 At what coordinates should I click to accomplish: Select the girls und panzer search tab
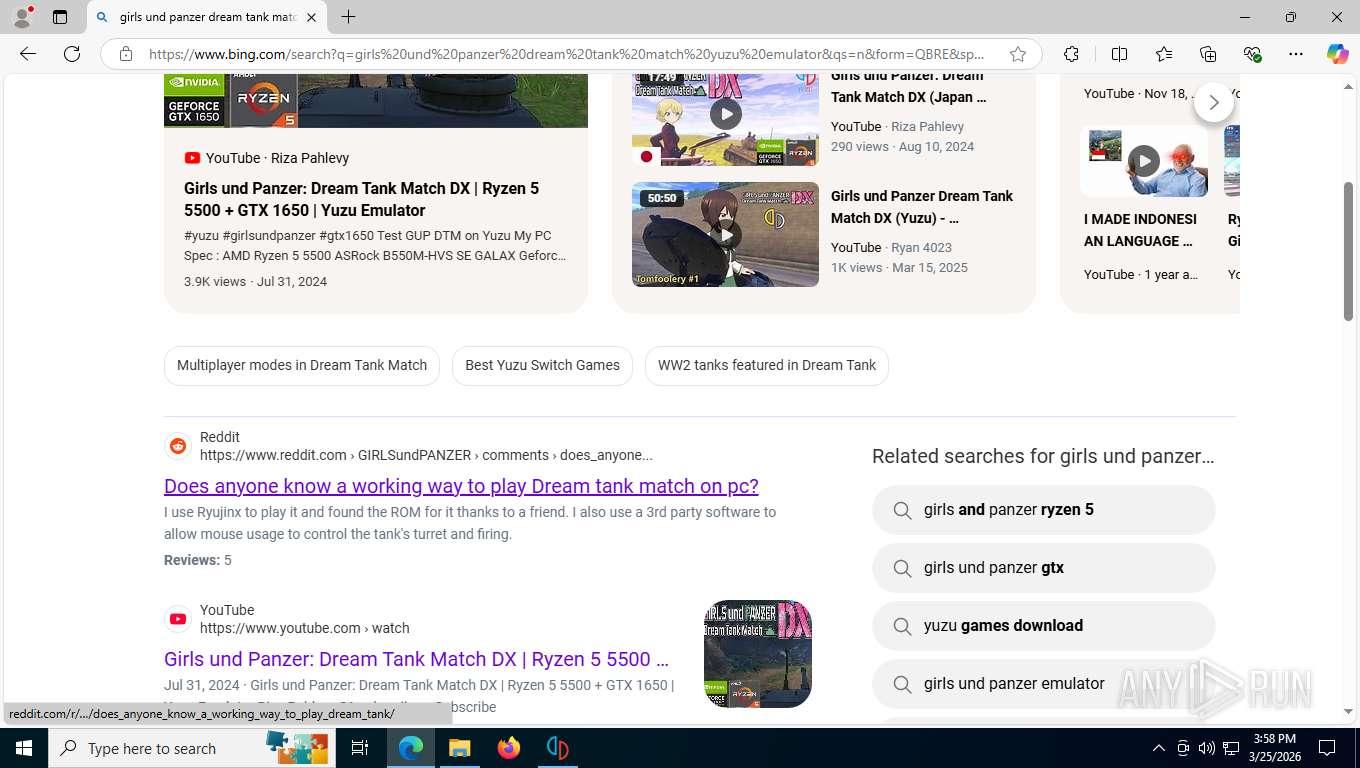[206, 17]
